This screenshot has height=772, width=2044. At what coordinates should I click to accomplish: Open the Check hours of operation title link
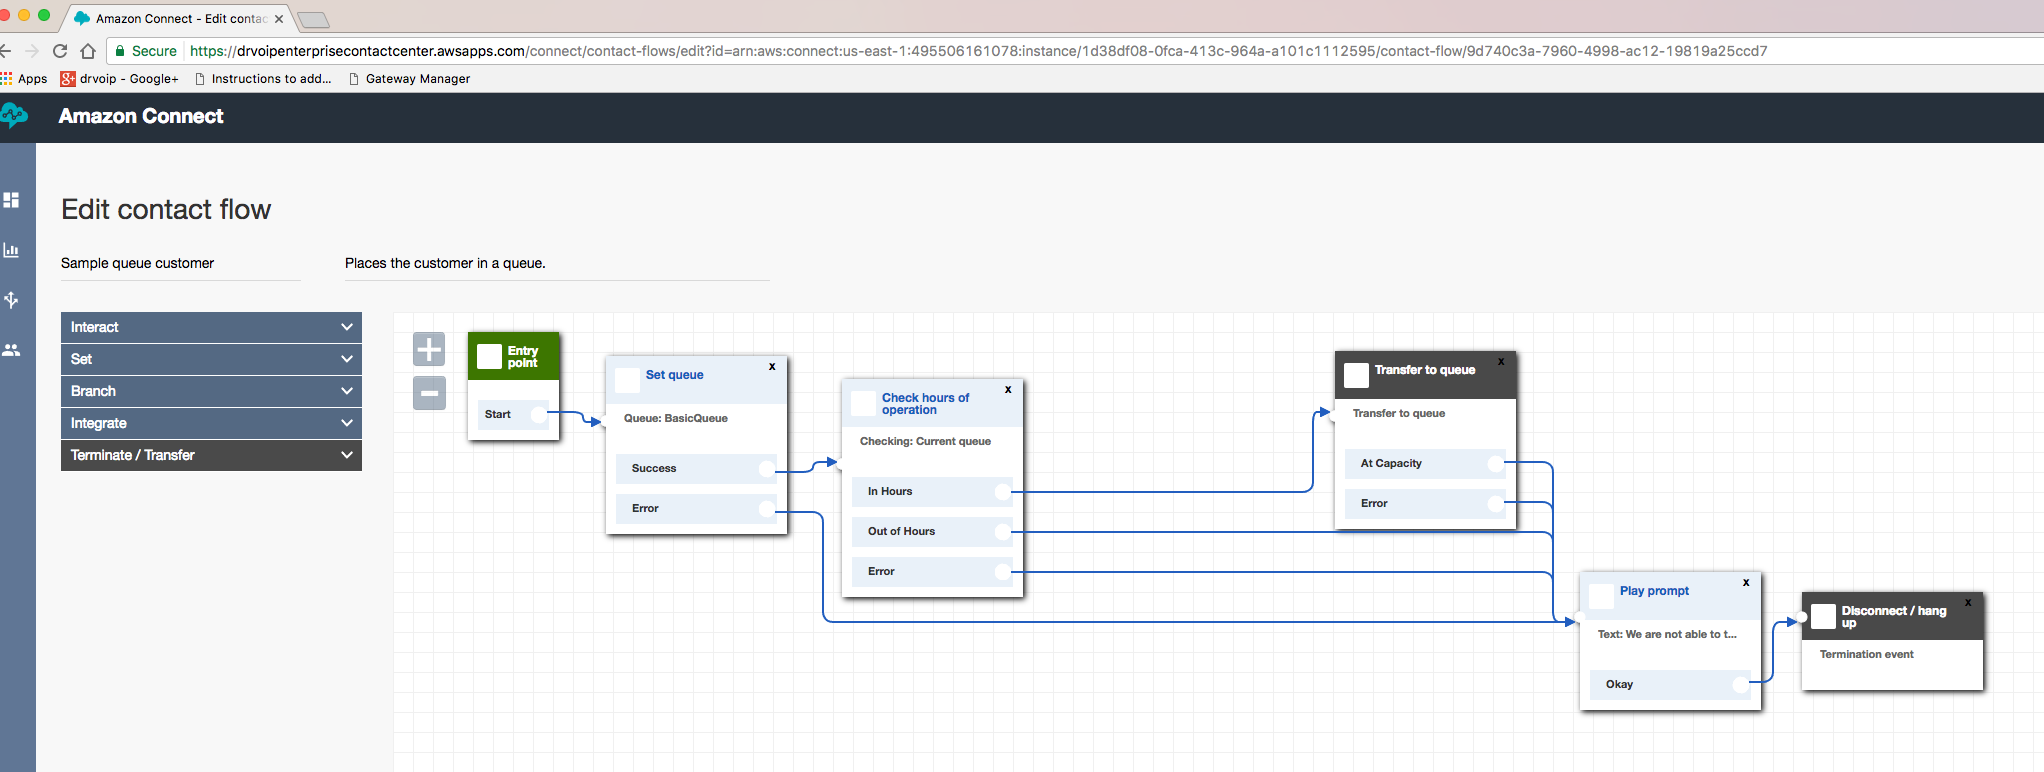point(925,404)
